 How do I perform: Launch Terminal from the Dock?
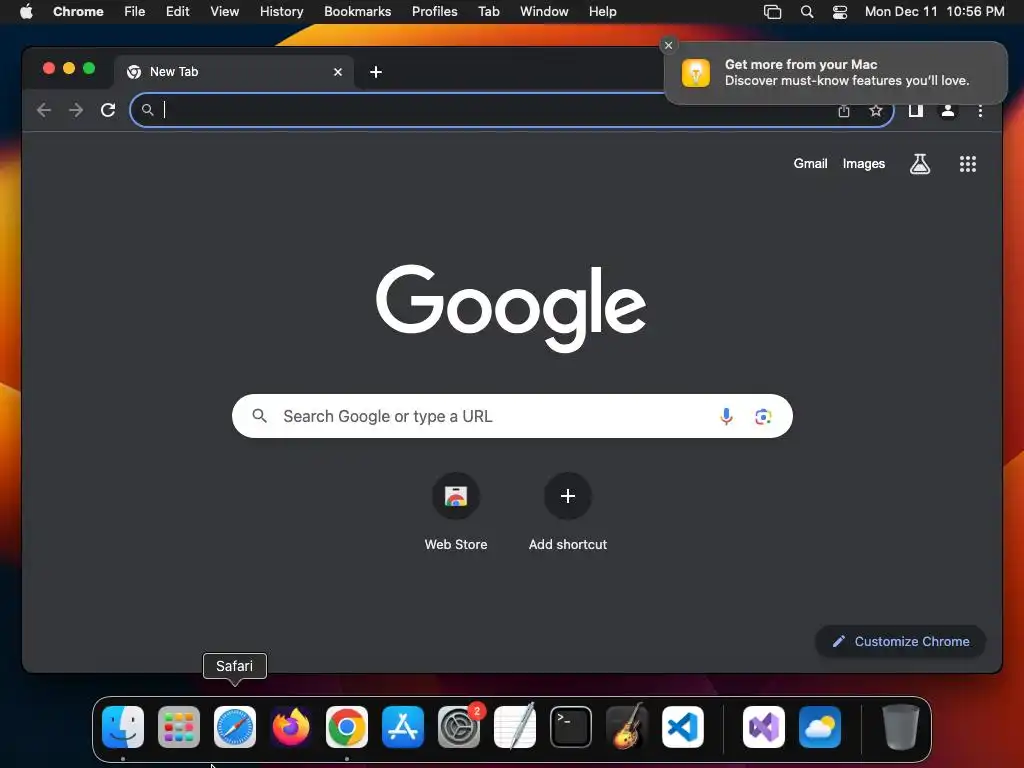[x=571, y=727]
